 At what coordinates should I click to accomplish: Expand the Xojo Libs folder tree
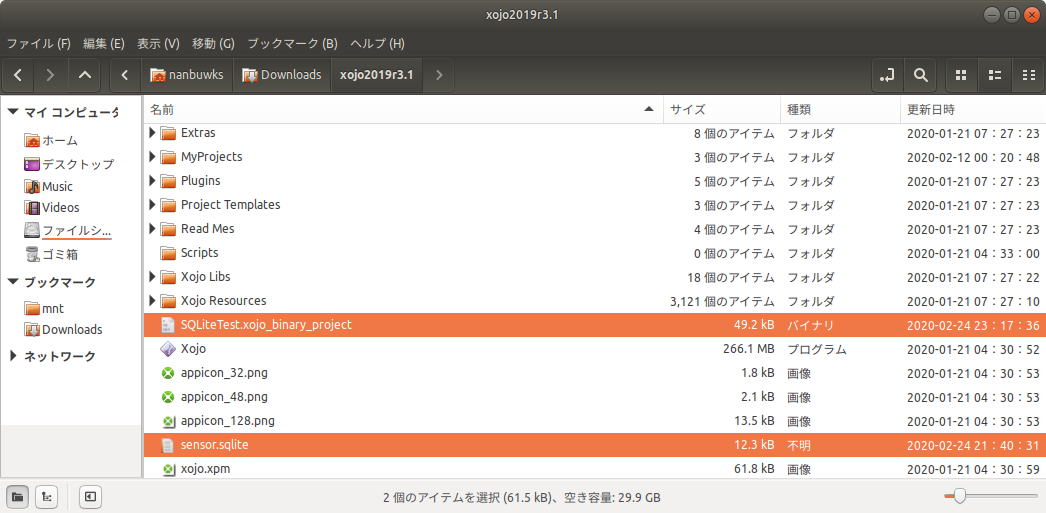pyautogui.click(x=152, y=277)
